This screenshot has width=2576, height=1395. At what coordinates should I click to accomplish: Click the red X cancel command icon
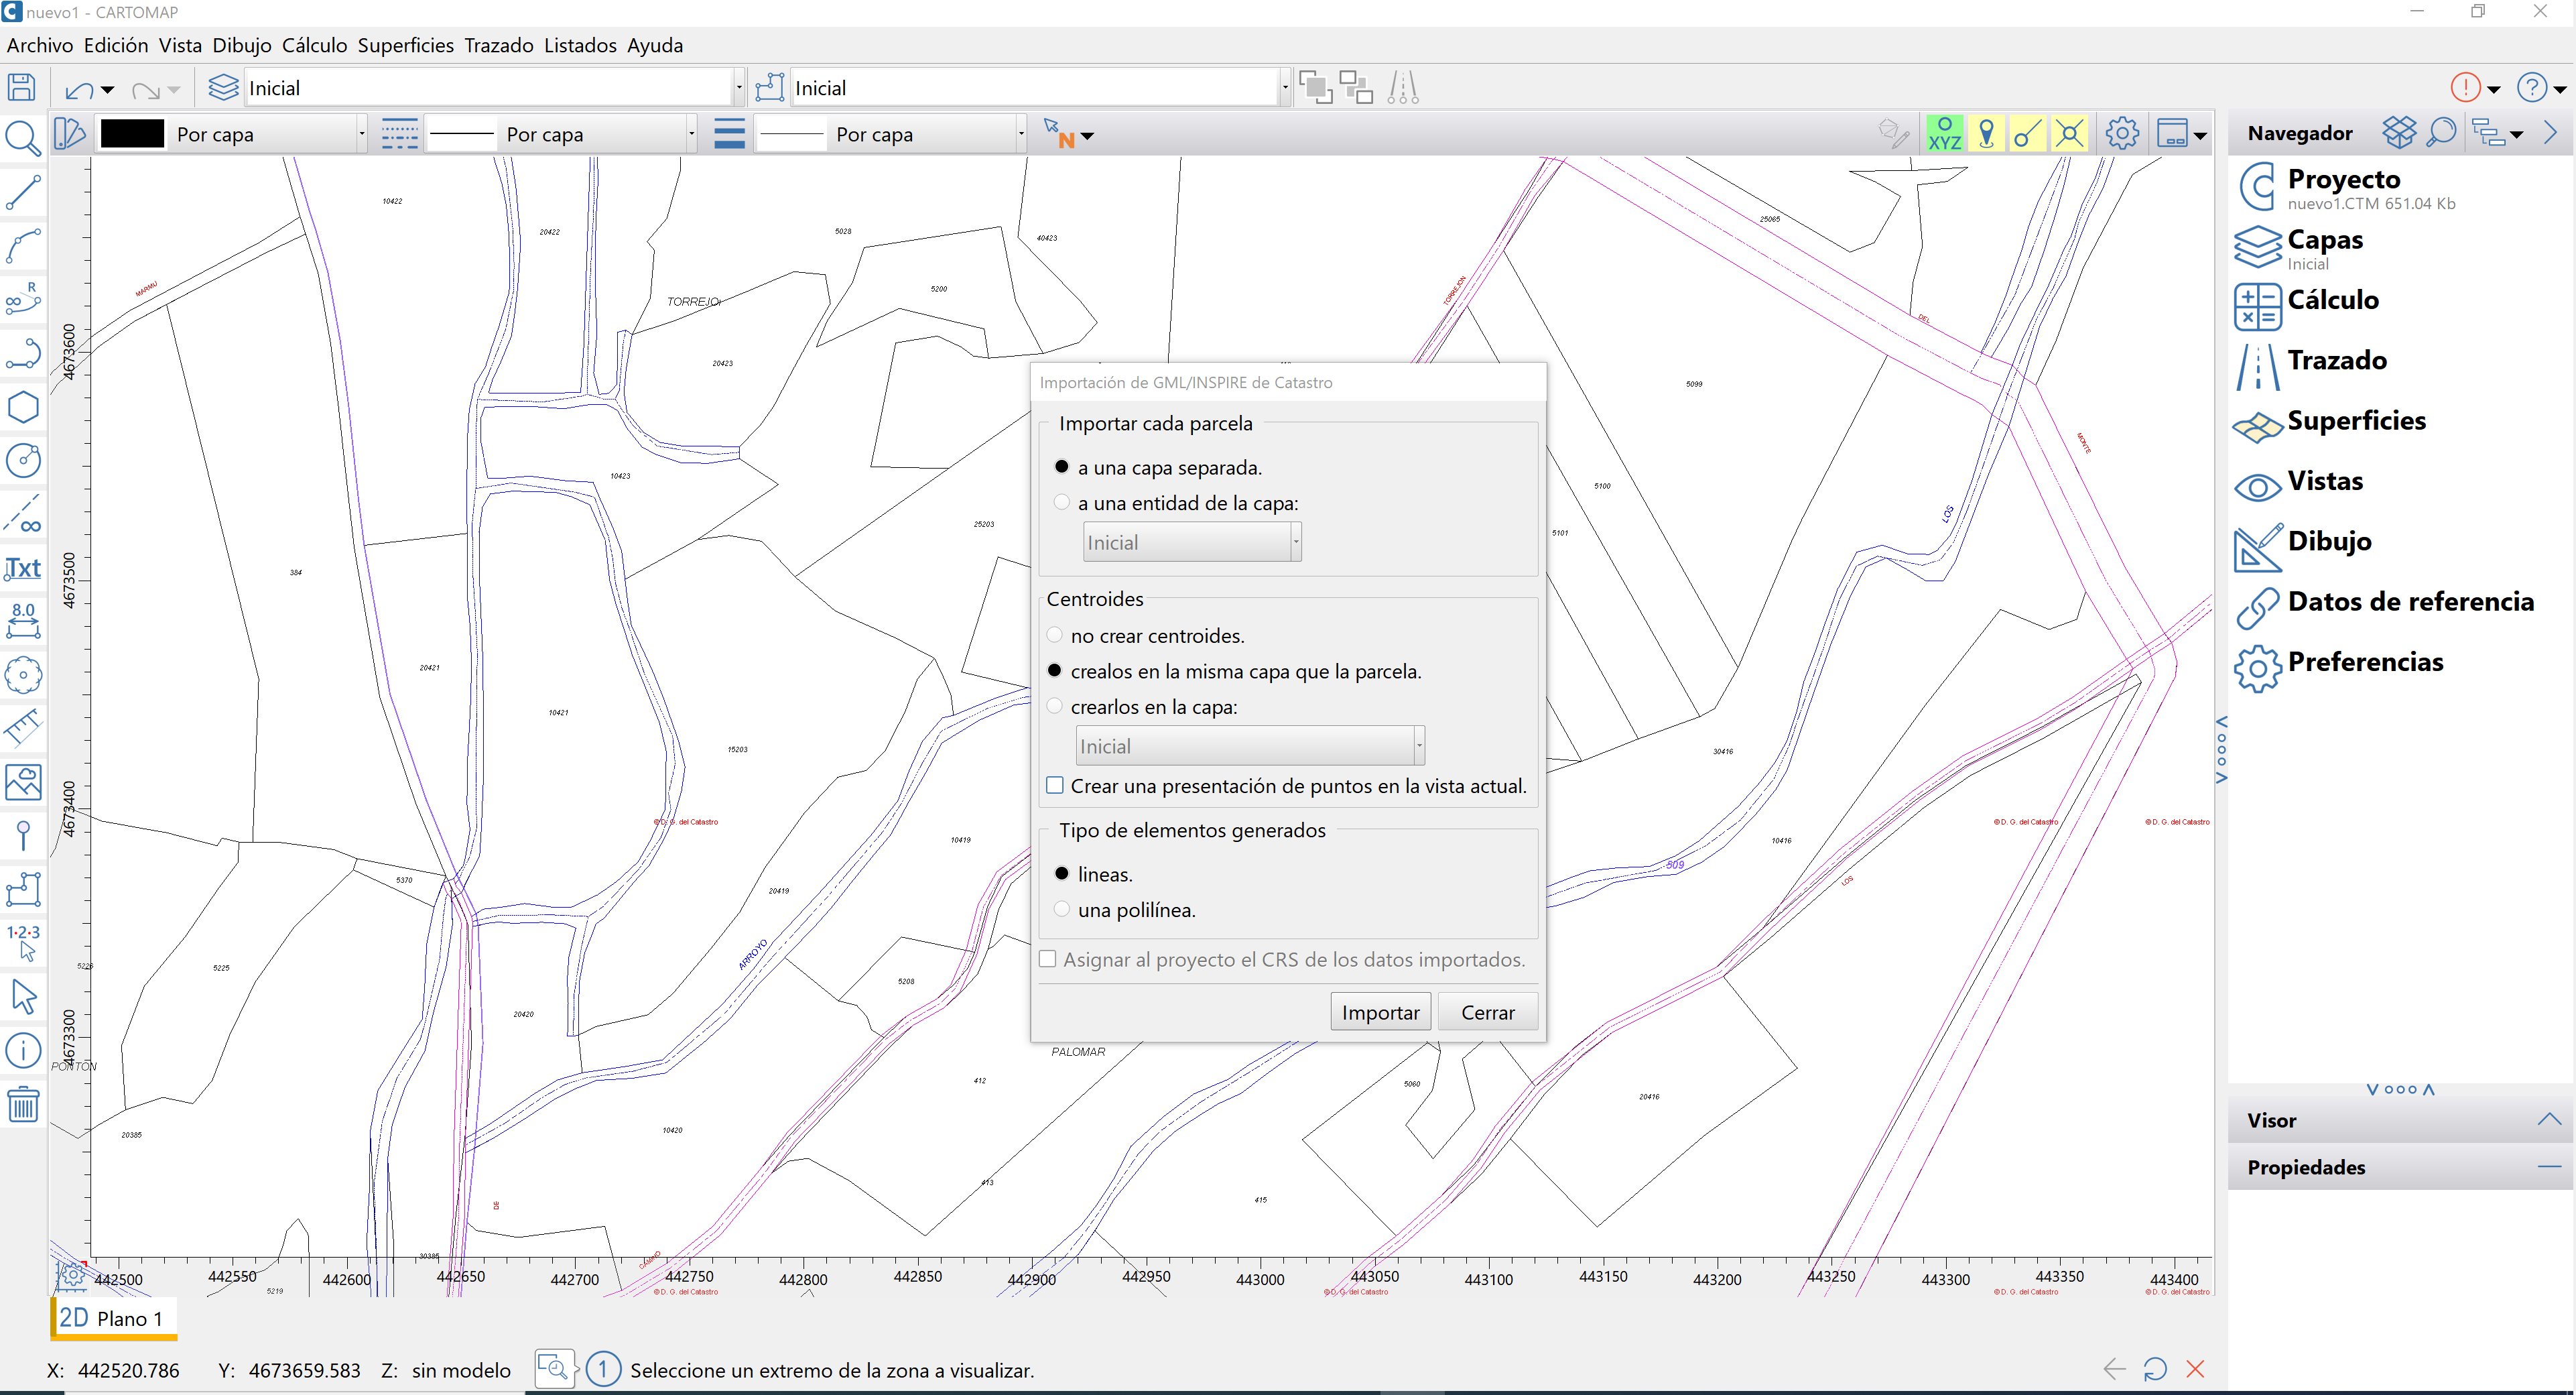pos(2195,1369)
